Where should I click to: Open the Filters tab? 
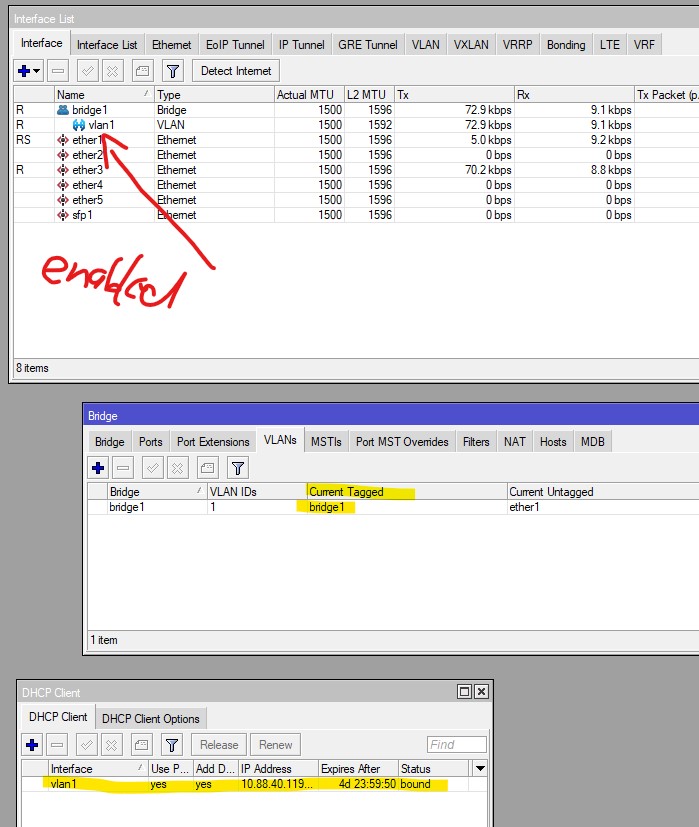[x=476, y=442]
